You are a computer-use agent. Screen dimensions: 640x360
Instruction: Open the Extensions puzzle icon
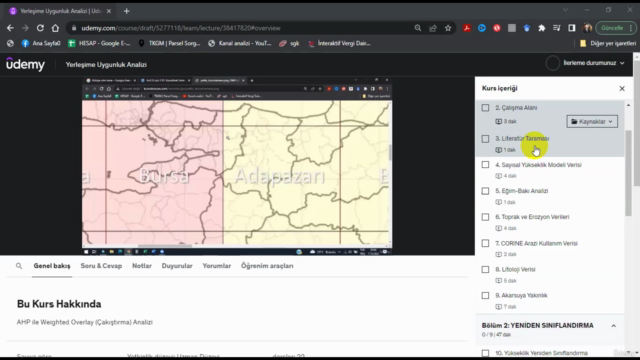542,28
